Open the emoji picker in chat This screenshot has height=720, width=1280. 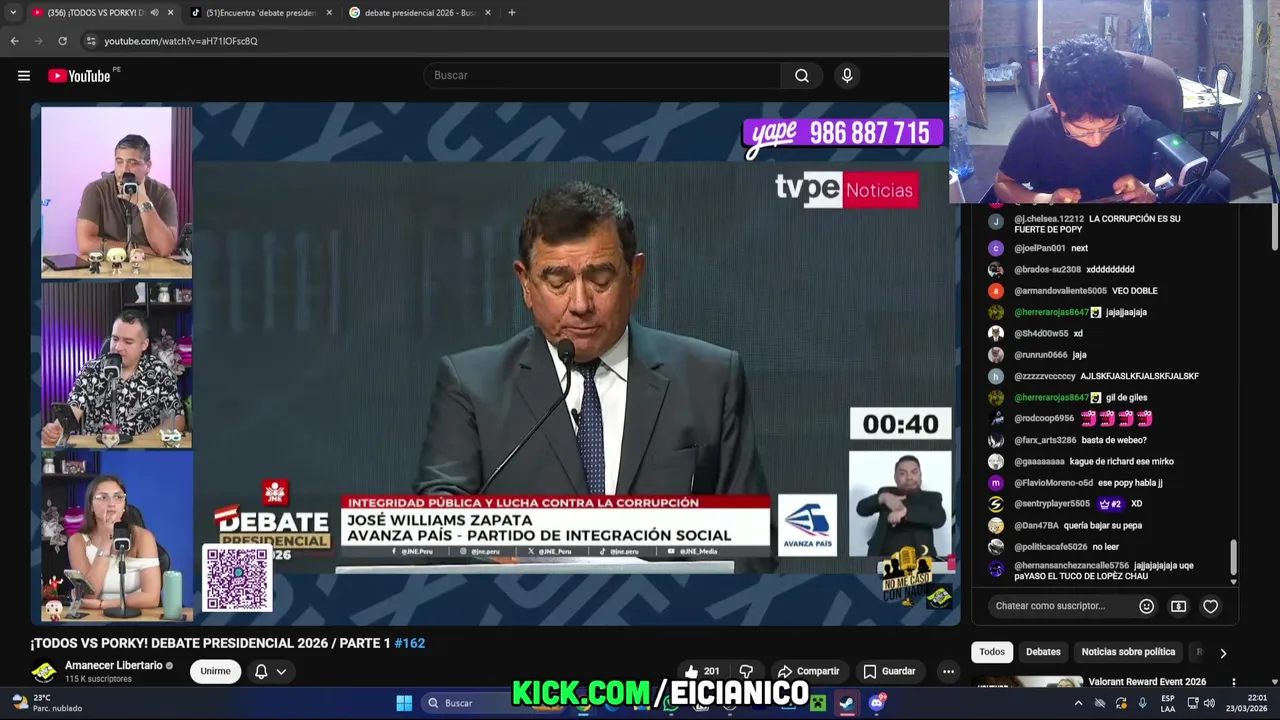coord(1147,606)
